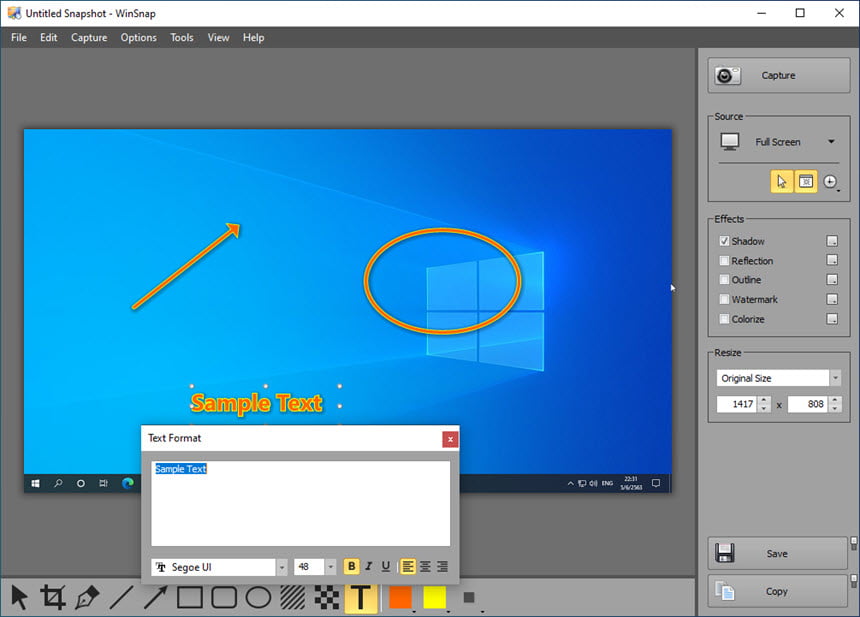The image size is (860, 617).
Task: Click inside the Text Format text box
Action: coord(301,503)
